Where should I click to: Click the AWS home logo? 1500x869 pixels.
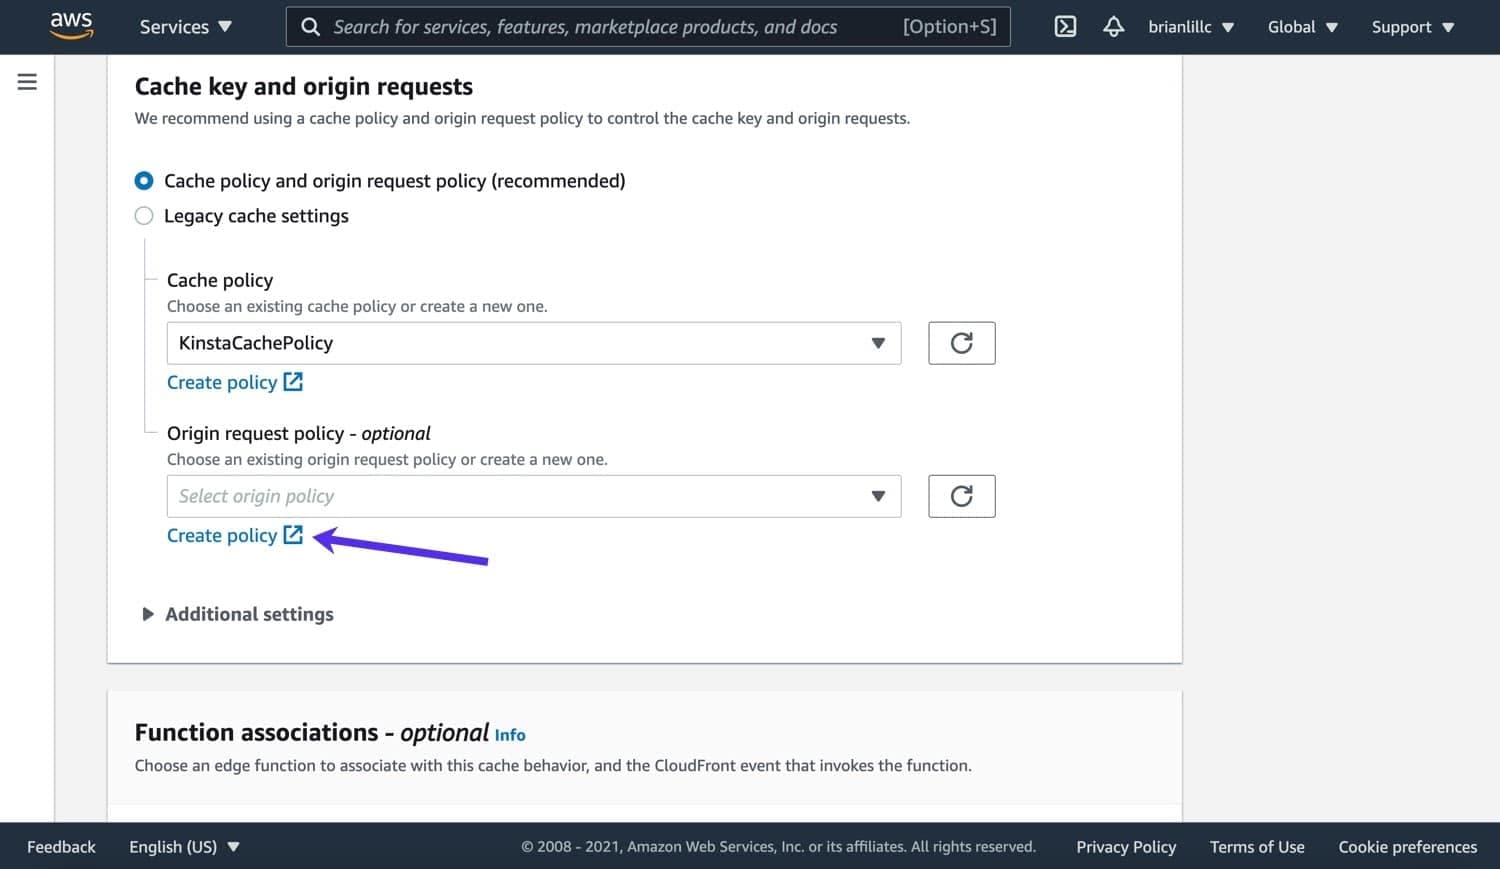pyautogui.click(x=70, y=26)
